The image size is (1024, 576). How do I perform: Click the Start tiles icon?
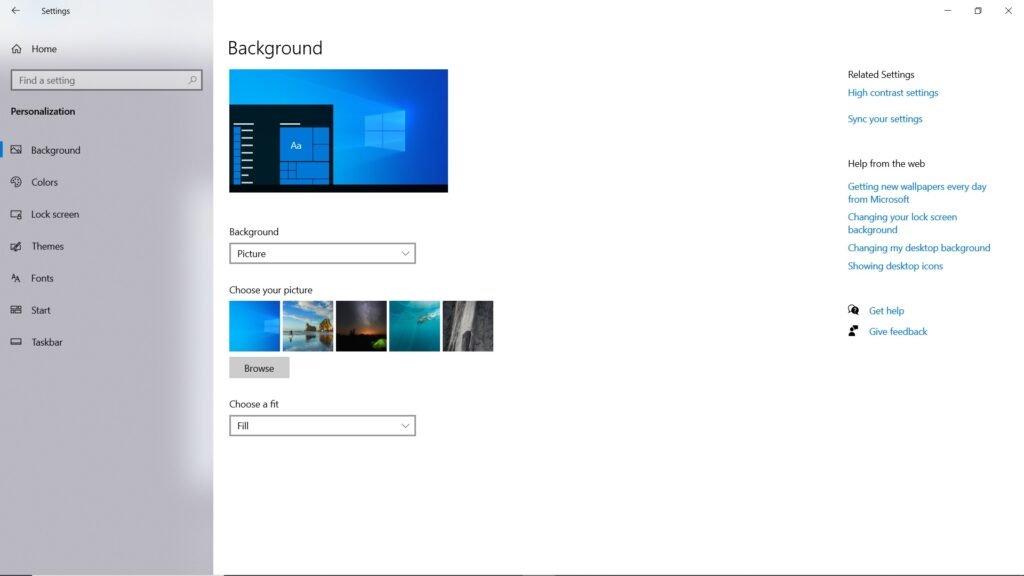point(16,310)
